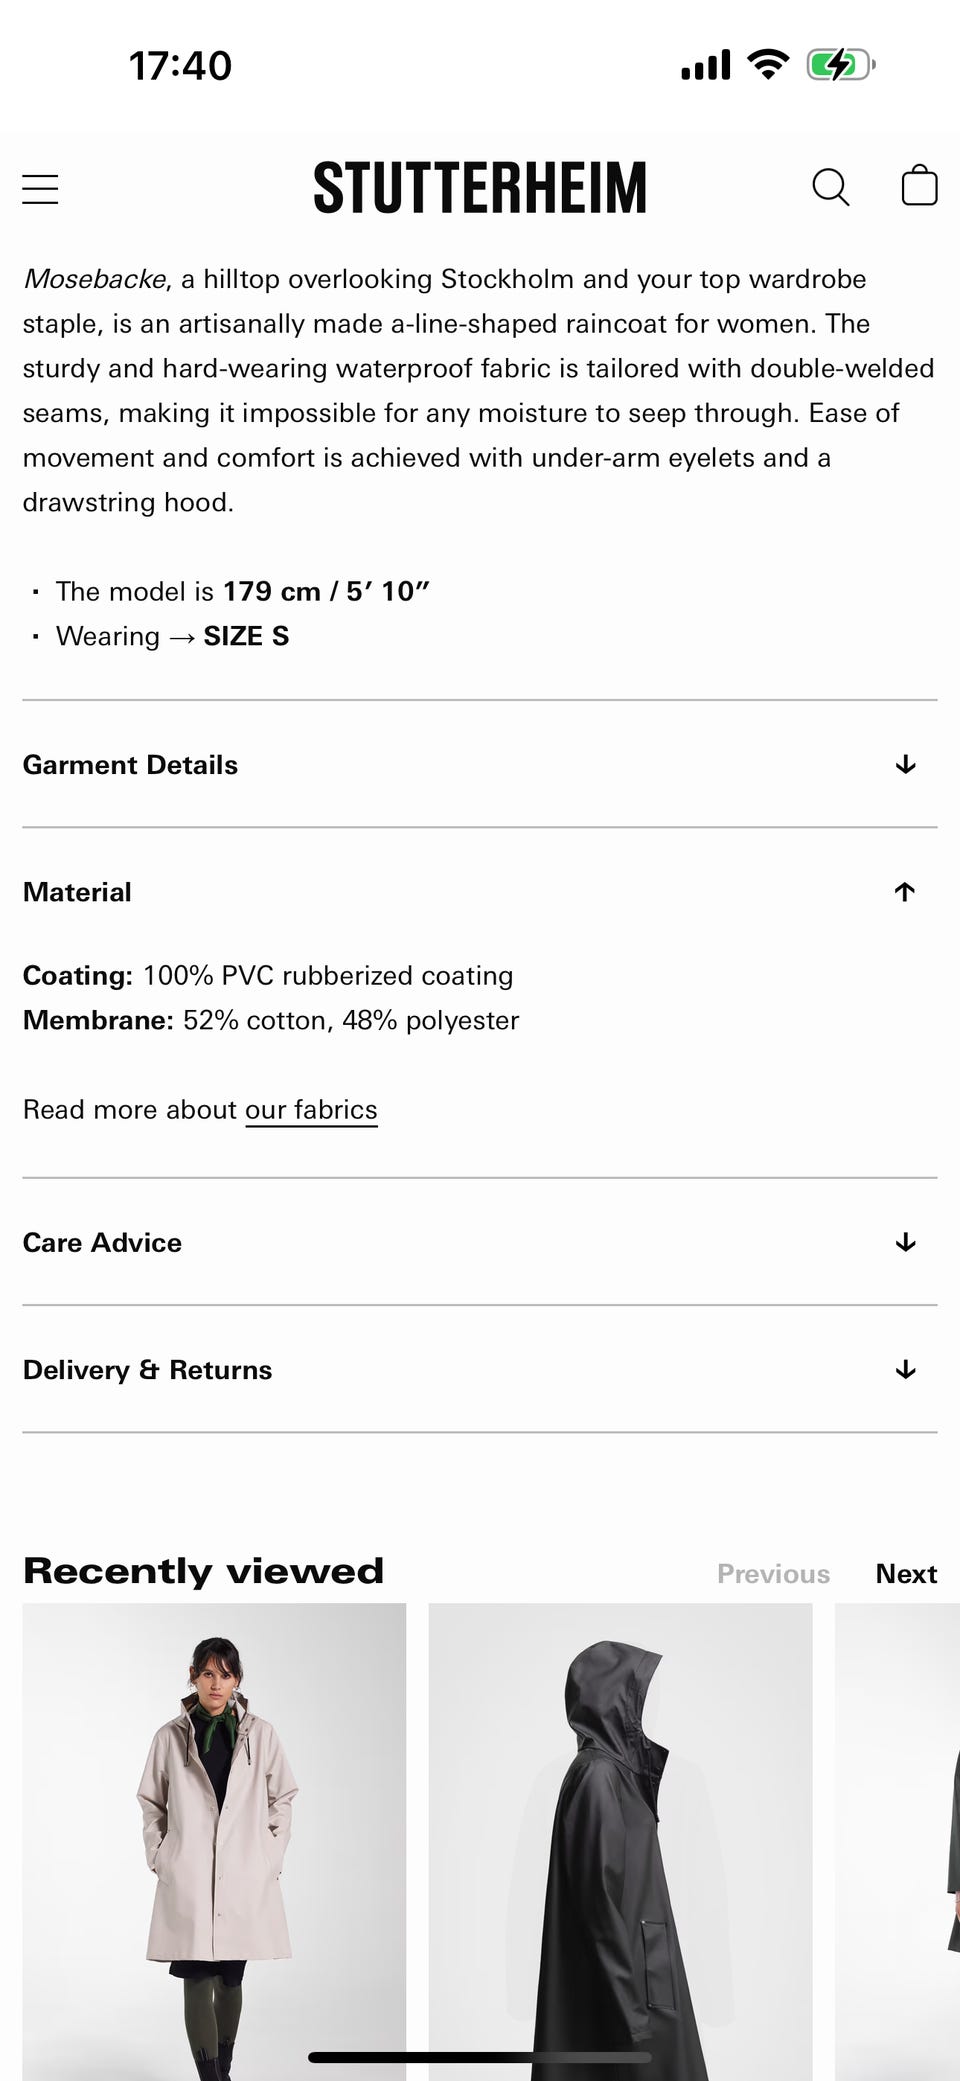The image size is (960, 2081).
Task: Tap the Delivery & Returns heading
Action: [x=147, y=1369]
